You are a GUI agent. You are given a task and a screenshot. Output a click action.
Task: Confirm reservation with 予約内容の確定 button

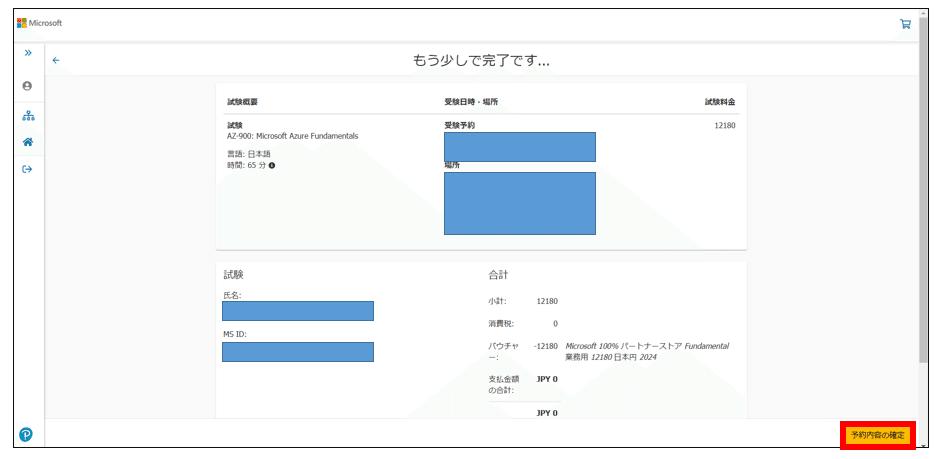point(878,435)
